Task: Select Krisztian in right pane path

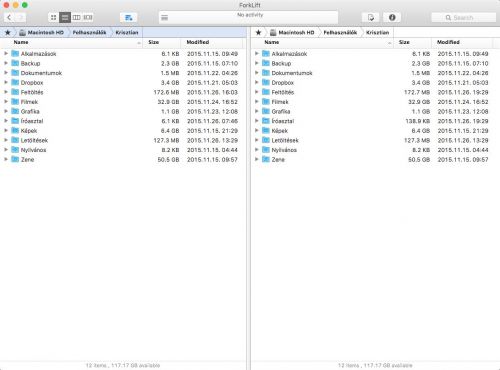Action: click(377, 32)
